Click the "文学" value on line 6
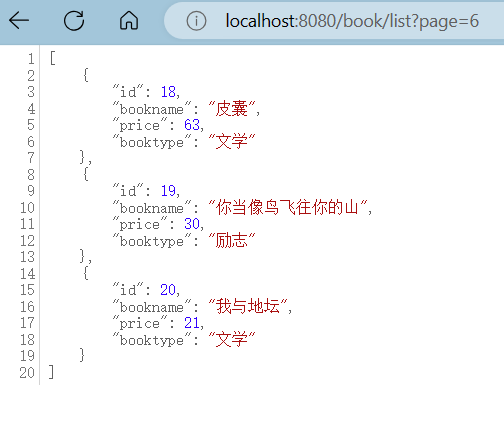 pyautogui.click(x=232, y=141)
